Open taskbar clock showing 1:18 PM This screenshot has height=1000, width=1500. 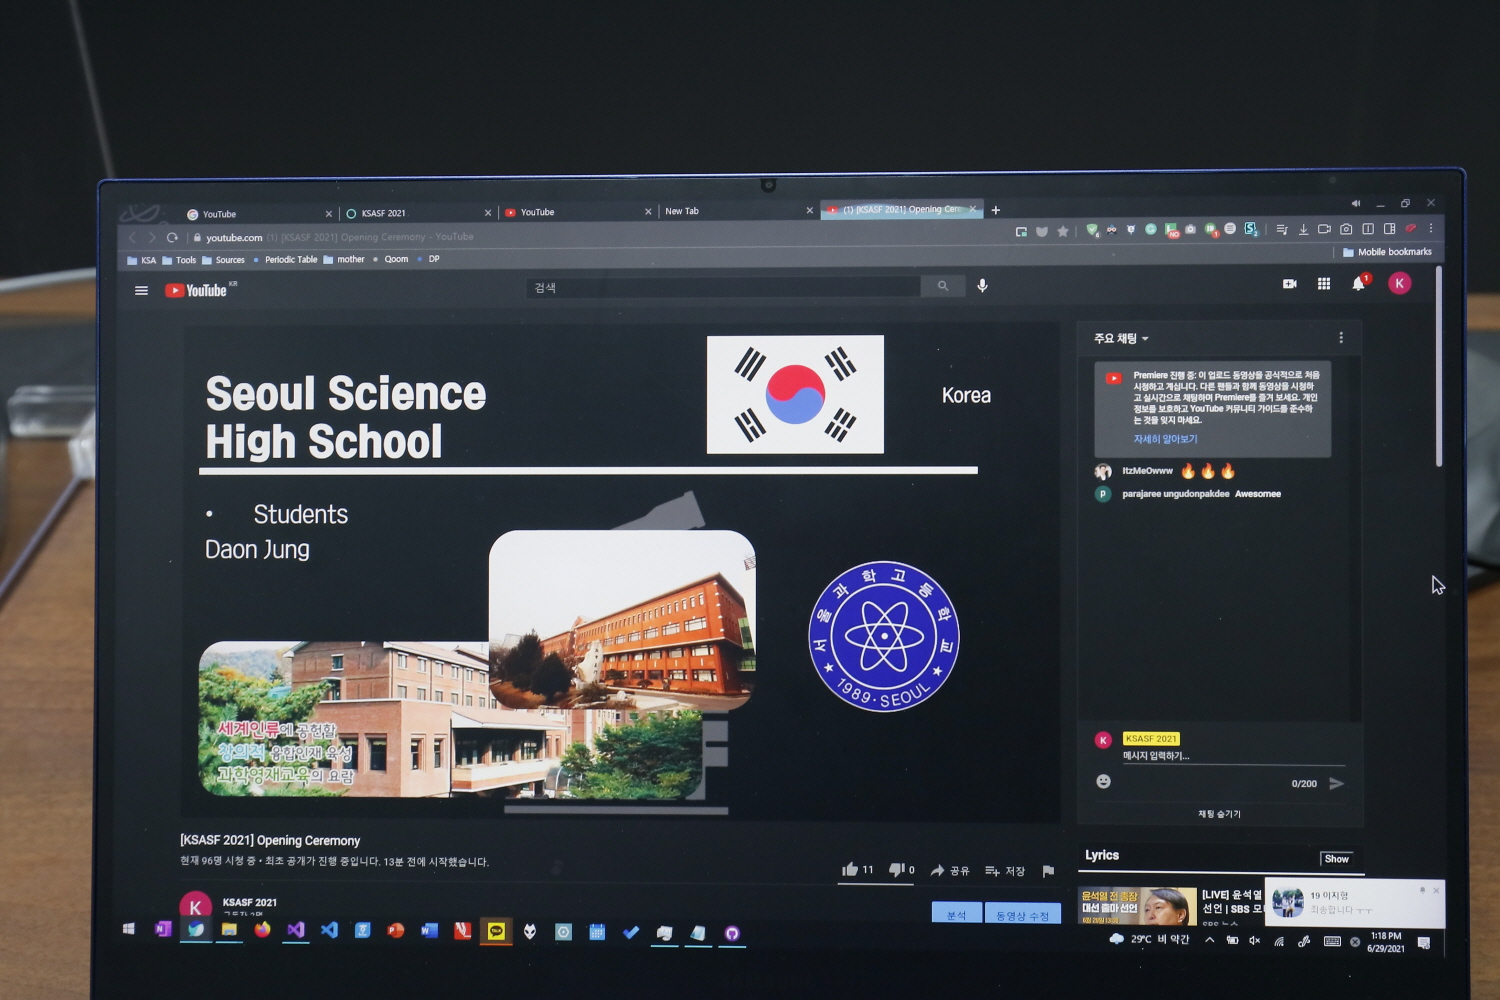point(1386,942)
